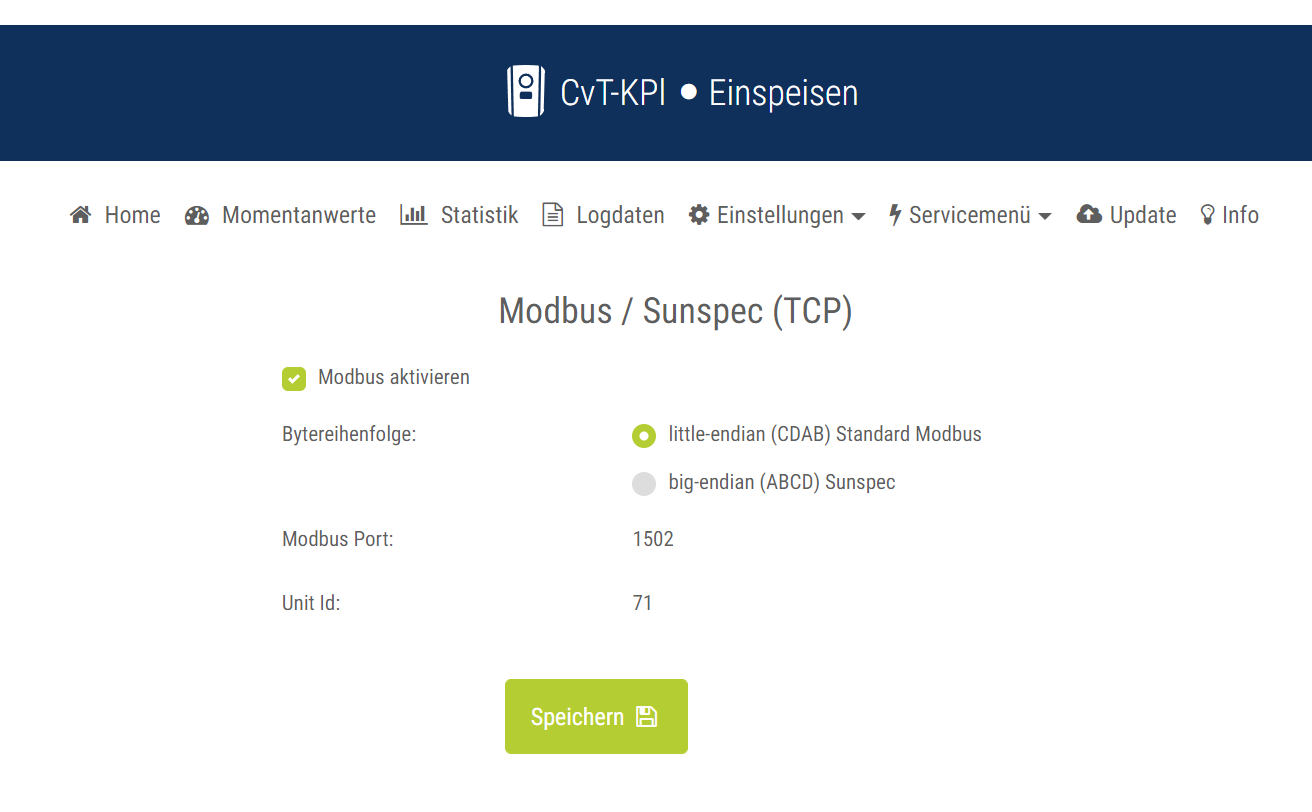Expand the Einstellungen dropdown arrow
The width and height of the screenshot is (1312, 812).
coord(858,216)
